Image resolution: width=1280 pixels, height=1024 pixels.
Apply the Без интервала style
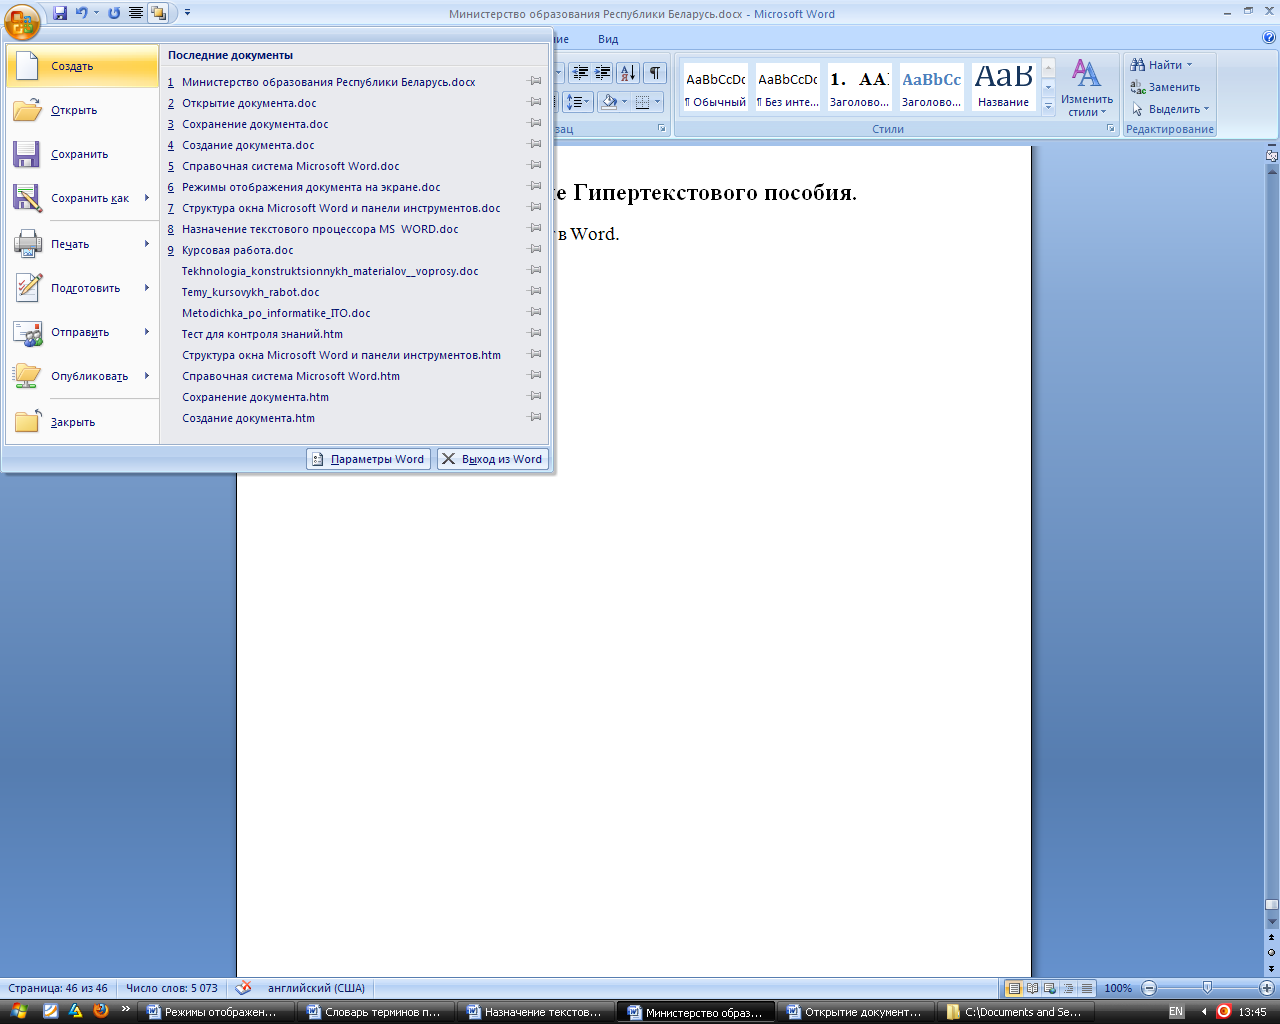point(788,88)
